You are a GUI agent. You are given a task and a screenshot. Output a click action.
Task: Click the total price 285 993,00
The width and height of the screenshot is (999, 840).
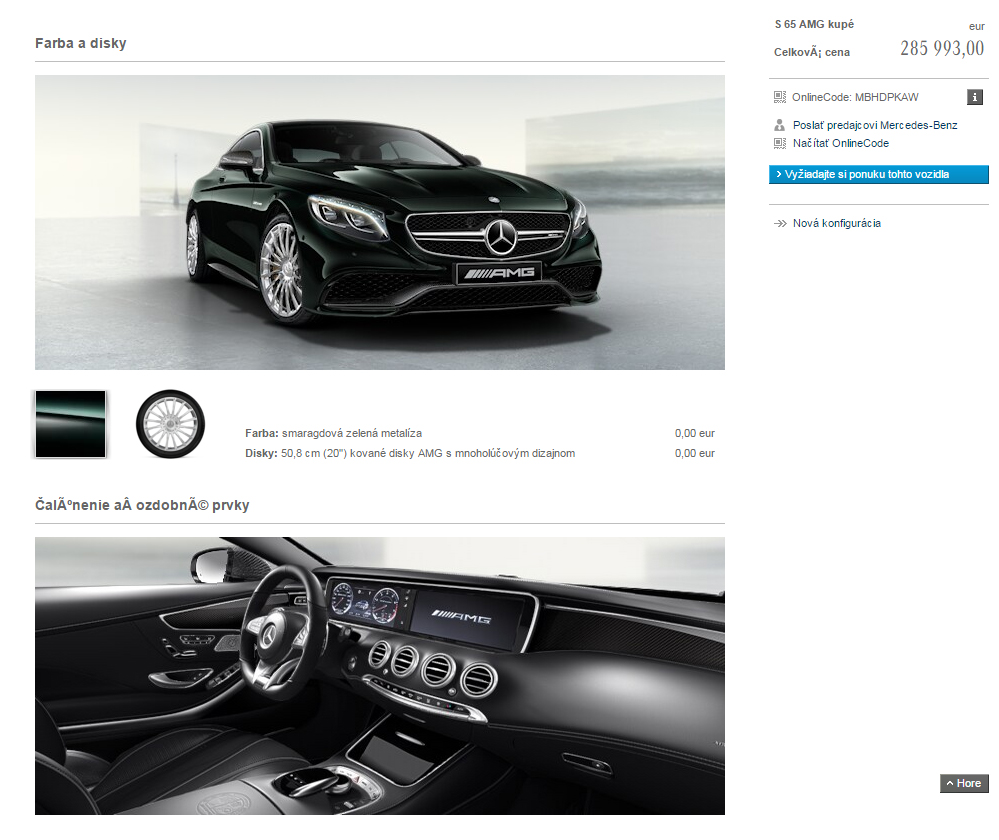coord(941,49)
